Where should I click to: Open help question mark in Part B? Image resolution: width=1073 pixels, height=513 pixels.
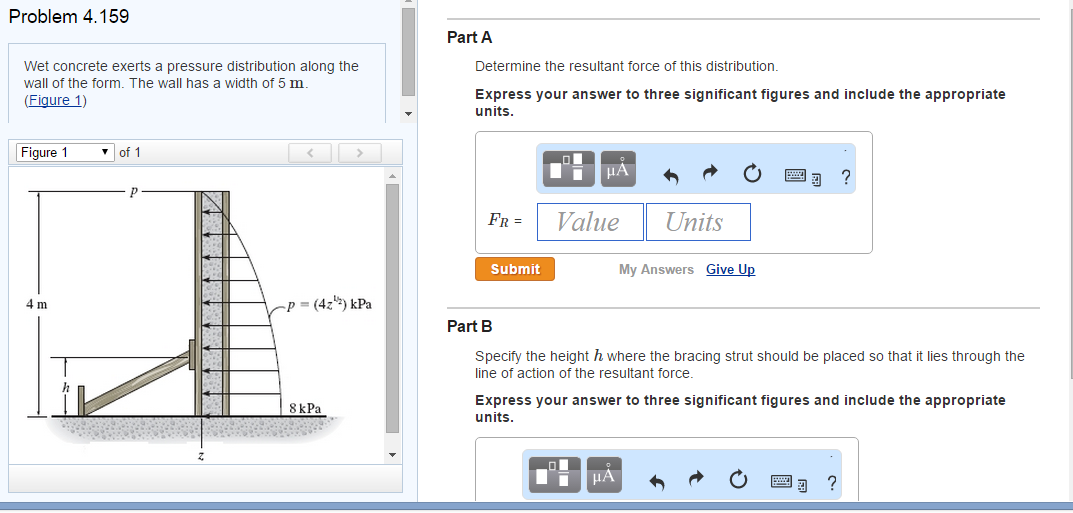coord(832,483)
